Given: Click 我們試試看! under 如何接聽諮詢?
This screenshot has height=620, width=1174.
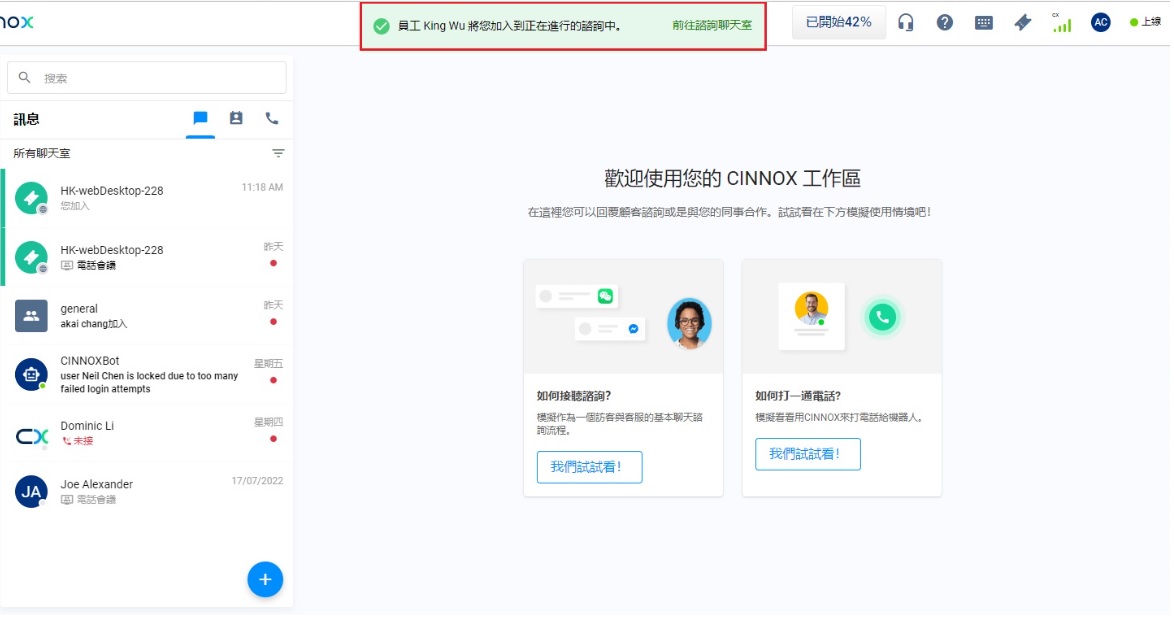Looking at the screenshot, I should tap(591, 468).
